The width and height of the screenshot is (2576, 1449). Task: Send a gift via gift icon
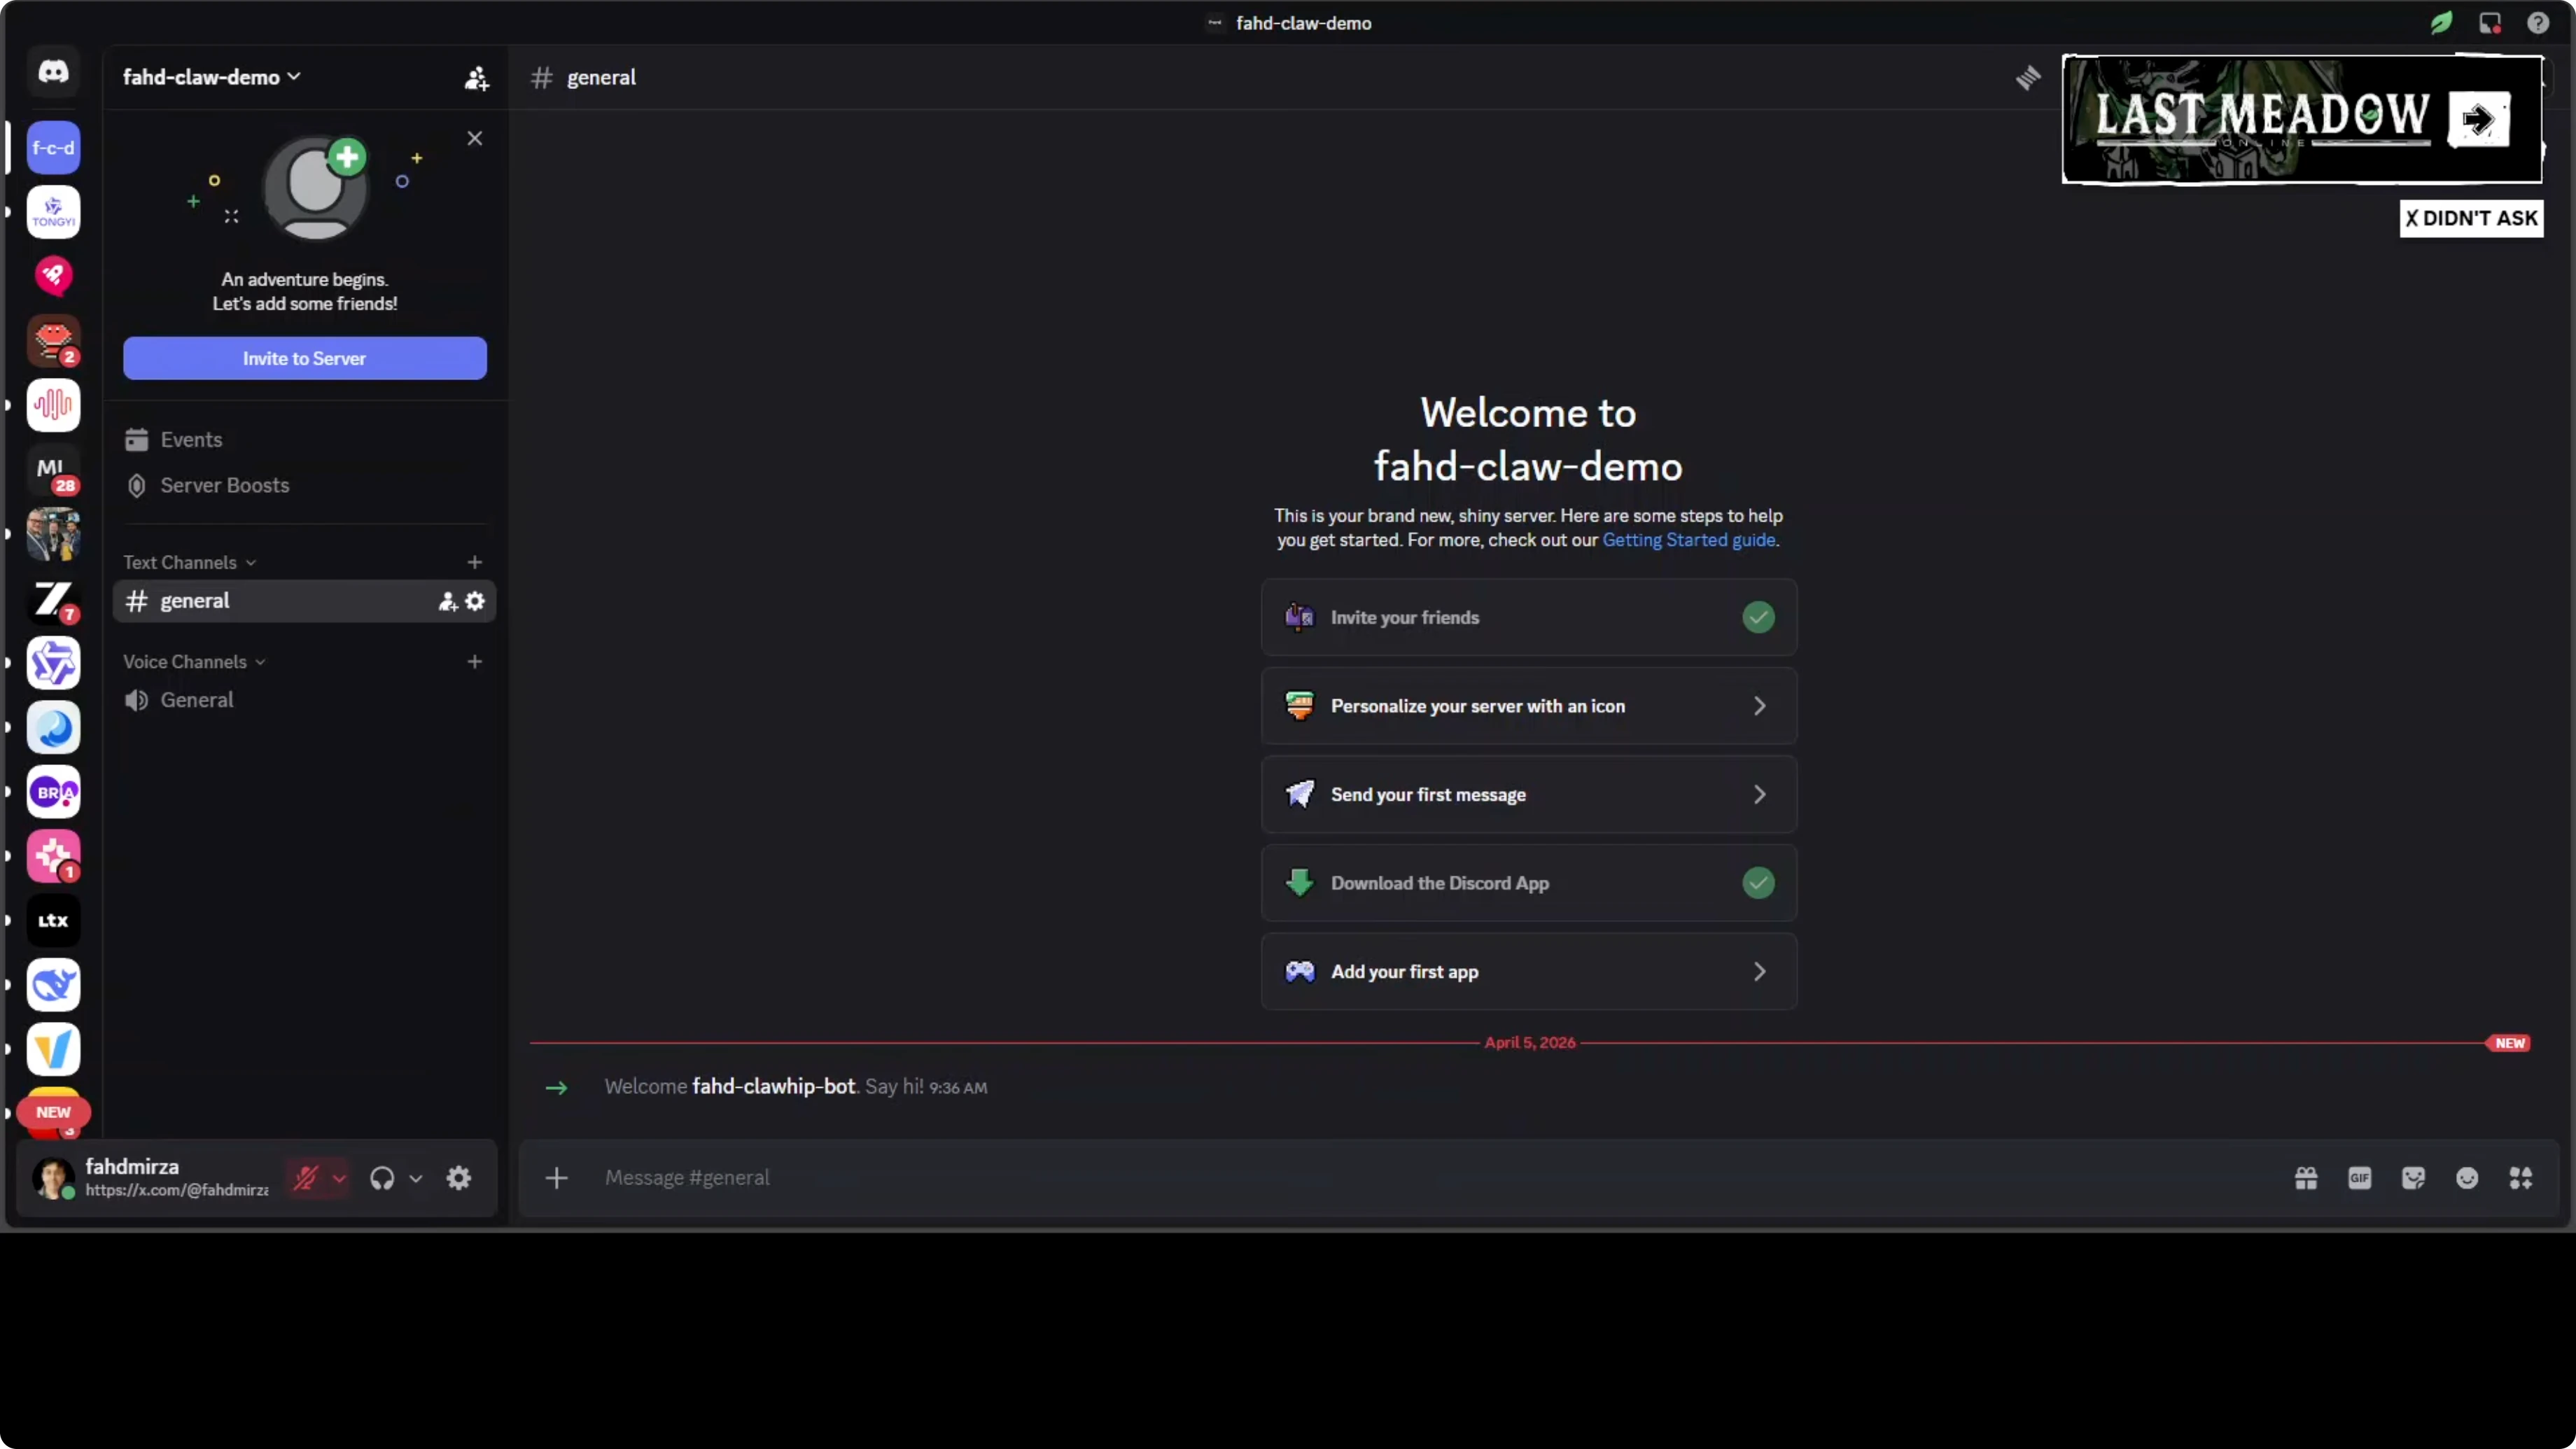pyautogui.click(x=2306, y=1178)
